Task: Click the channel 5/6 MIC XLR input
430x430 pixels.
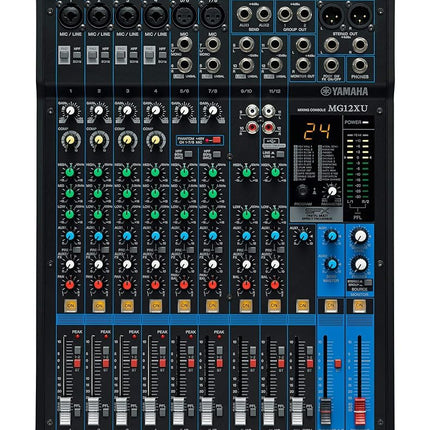Action: (184, 16)
